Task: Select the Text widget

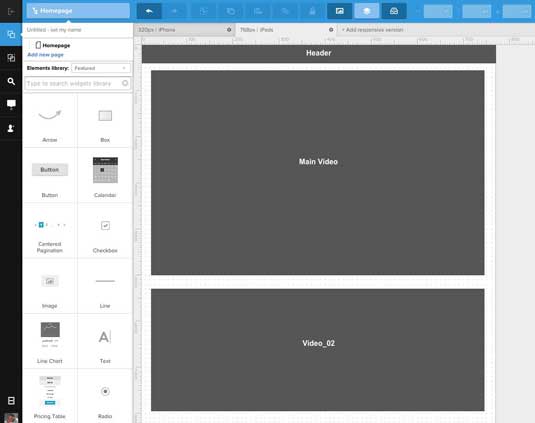Action: click(x=105, y=342)
